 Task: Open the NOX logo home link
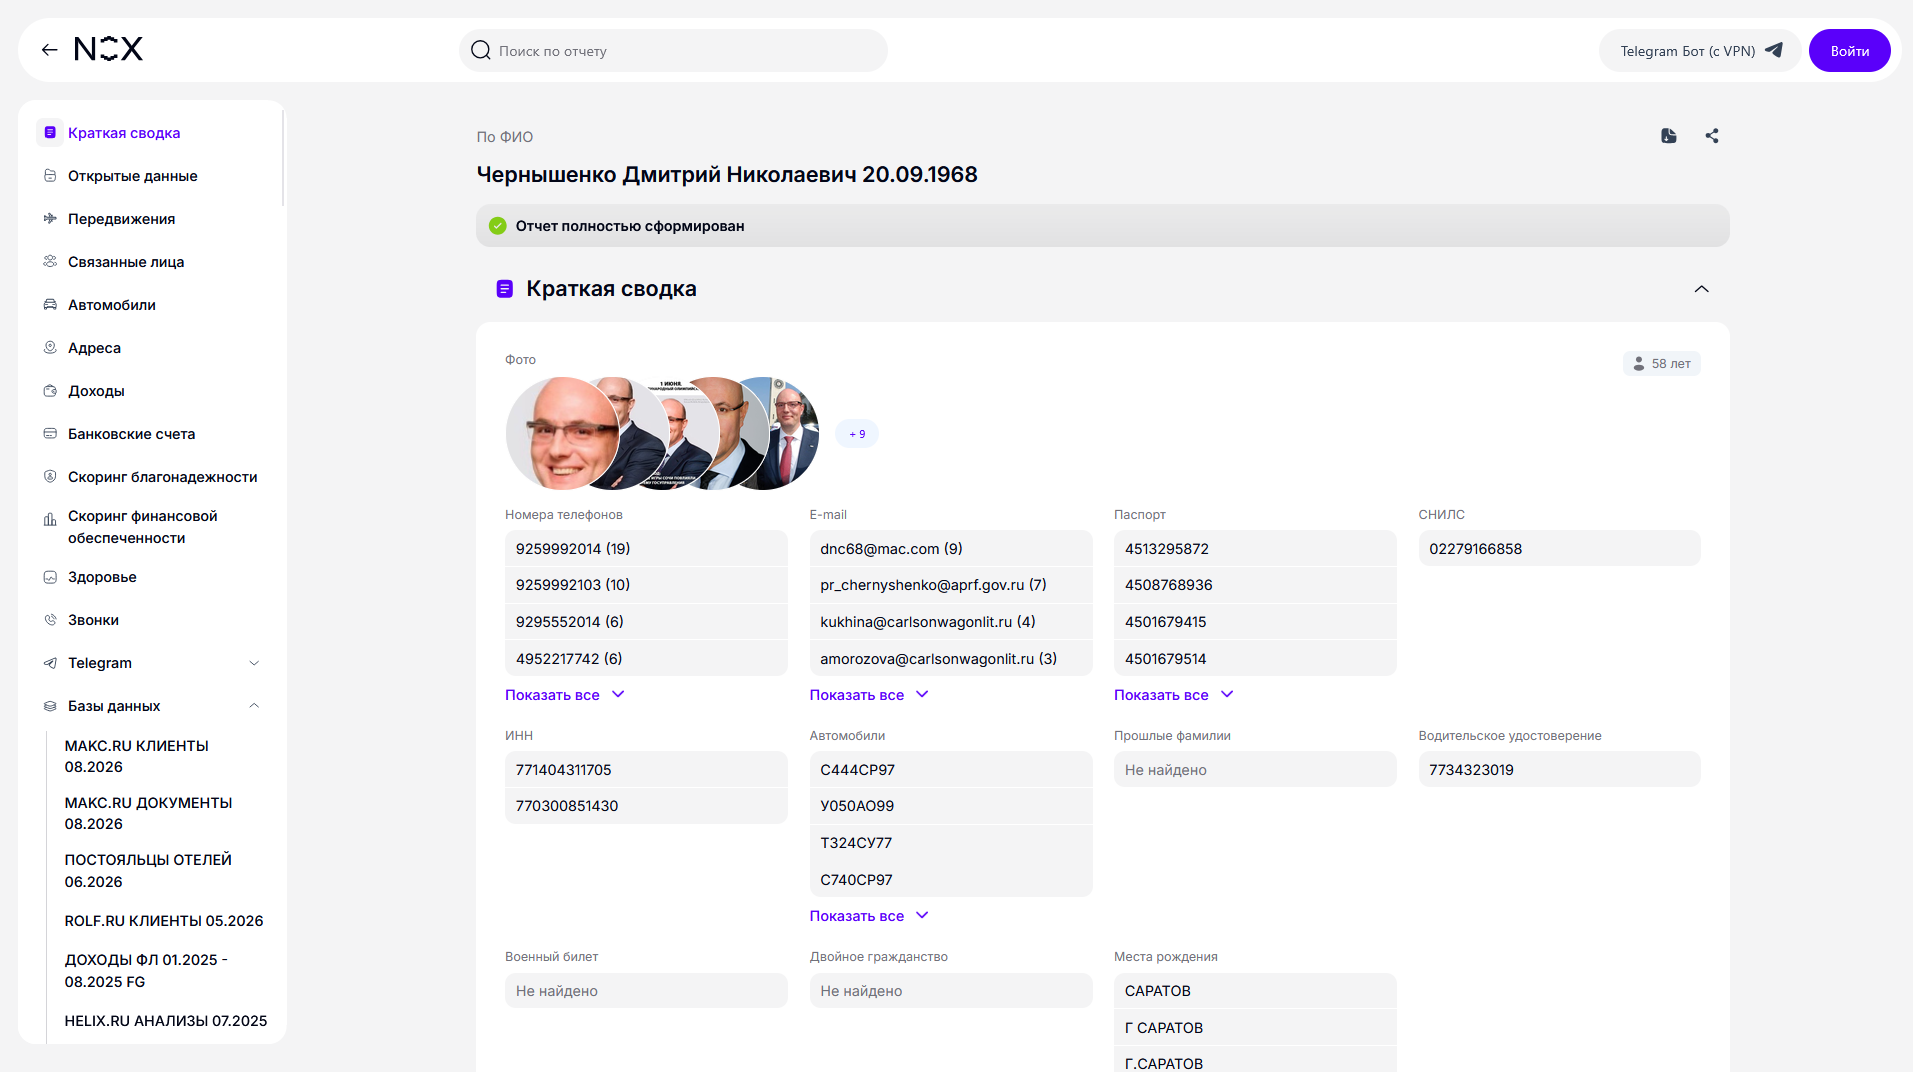click(109, 49)
